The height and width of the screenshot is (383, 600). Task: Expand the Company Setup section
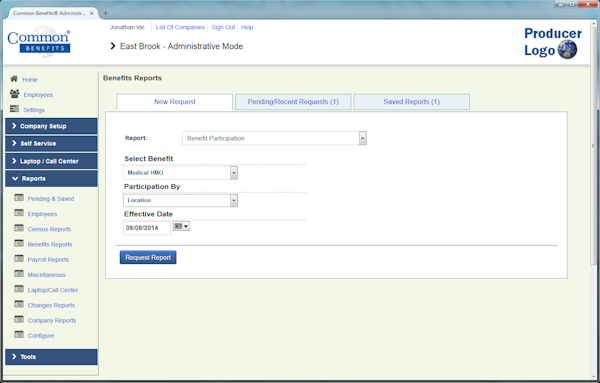(51, 126)
